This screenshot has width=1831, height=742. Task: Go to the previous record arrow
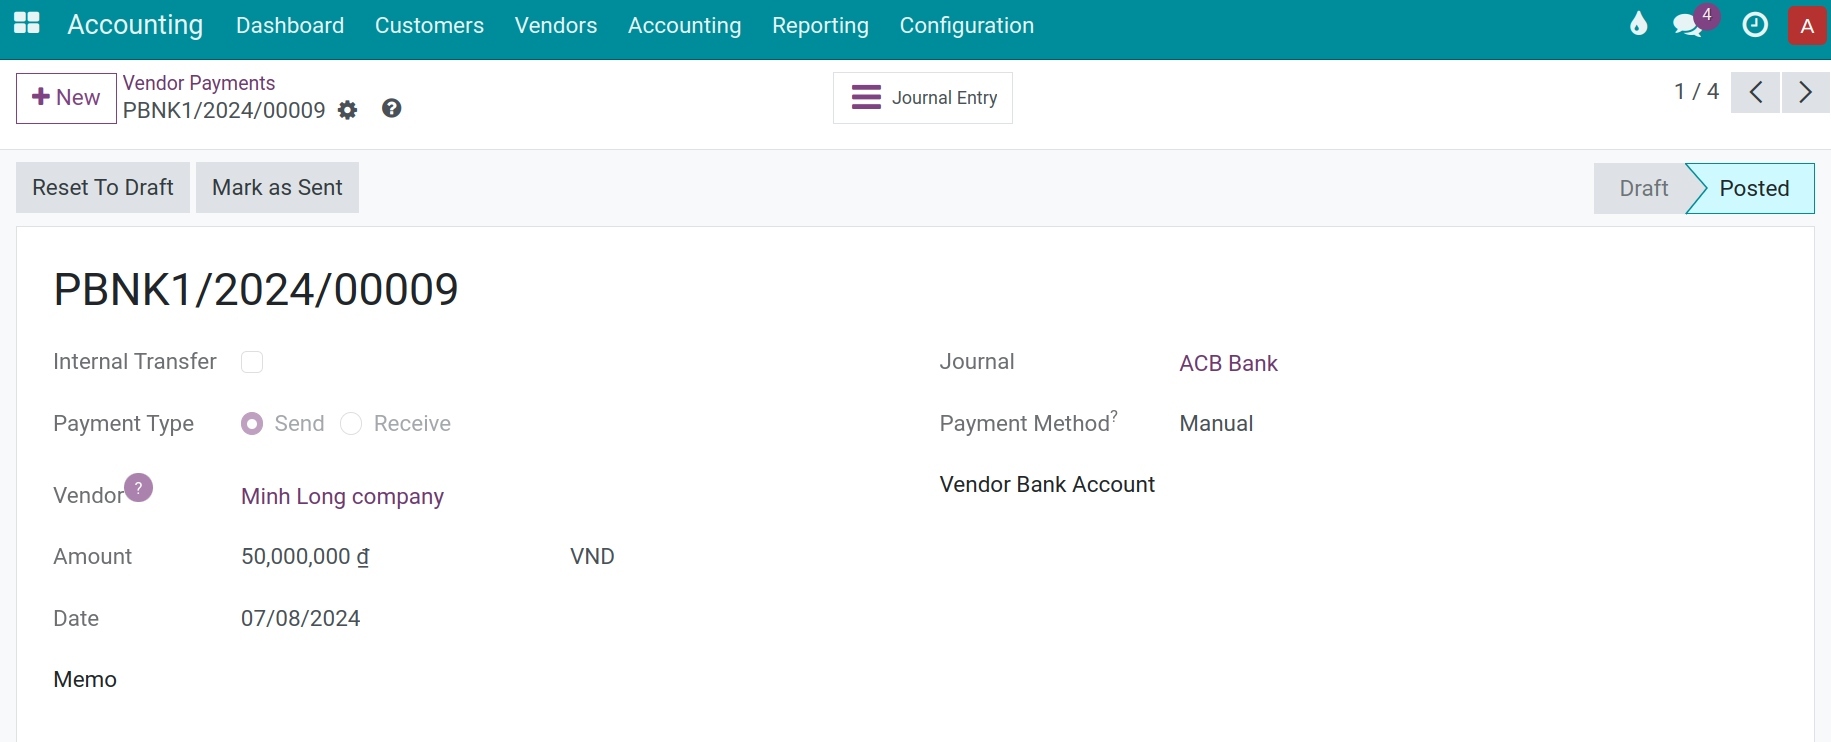[1755, 93]
